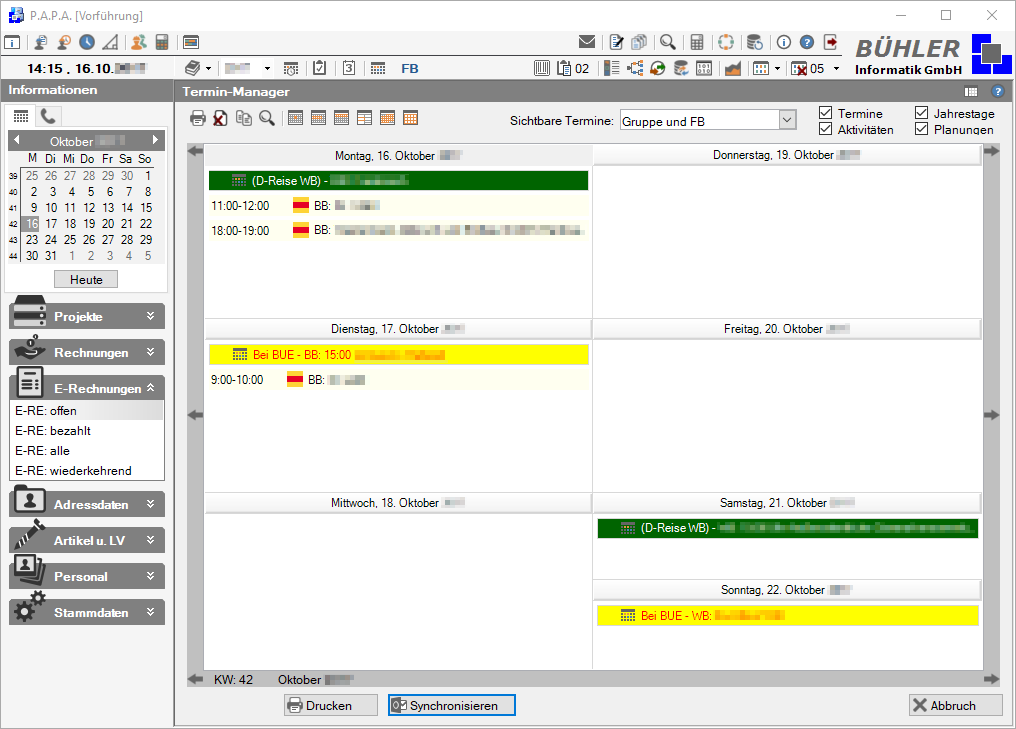The height and width of the screenshot is (729, 1016).
Task: Select E-RE: alle entry
Action: 87,450
